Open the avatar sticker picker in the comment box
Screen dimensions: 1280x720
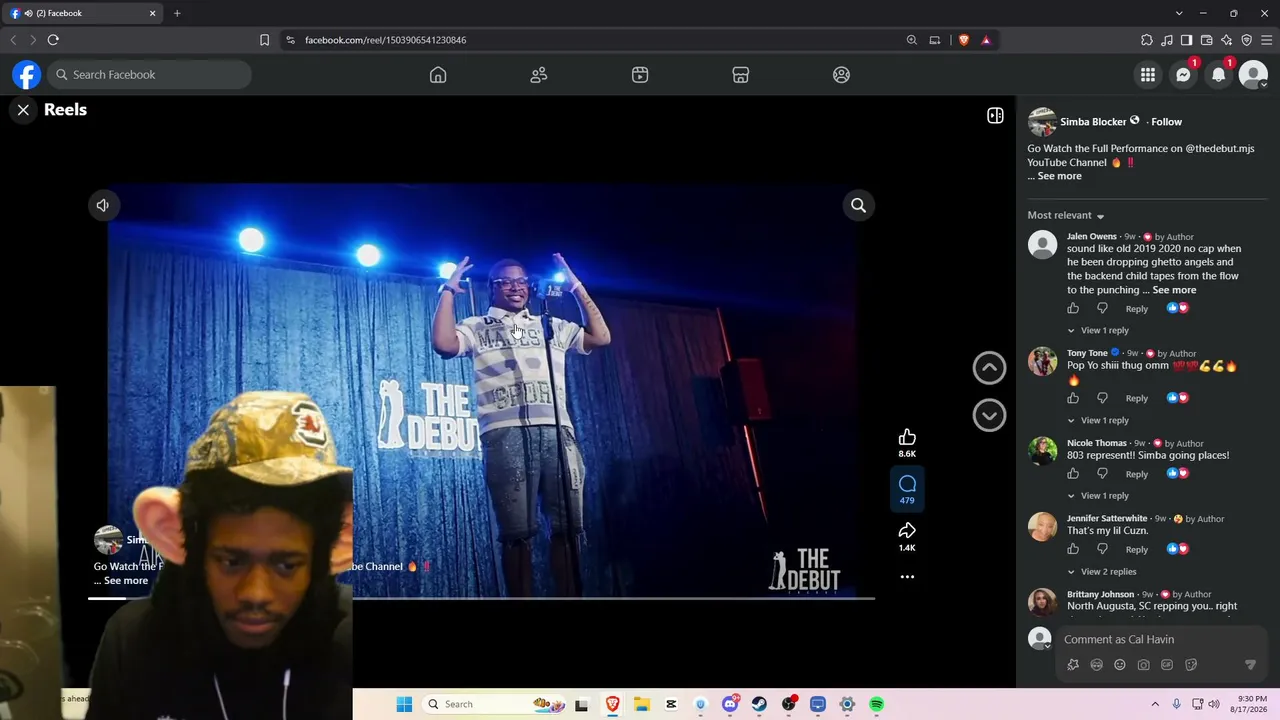tap(1073, 665)
